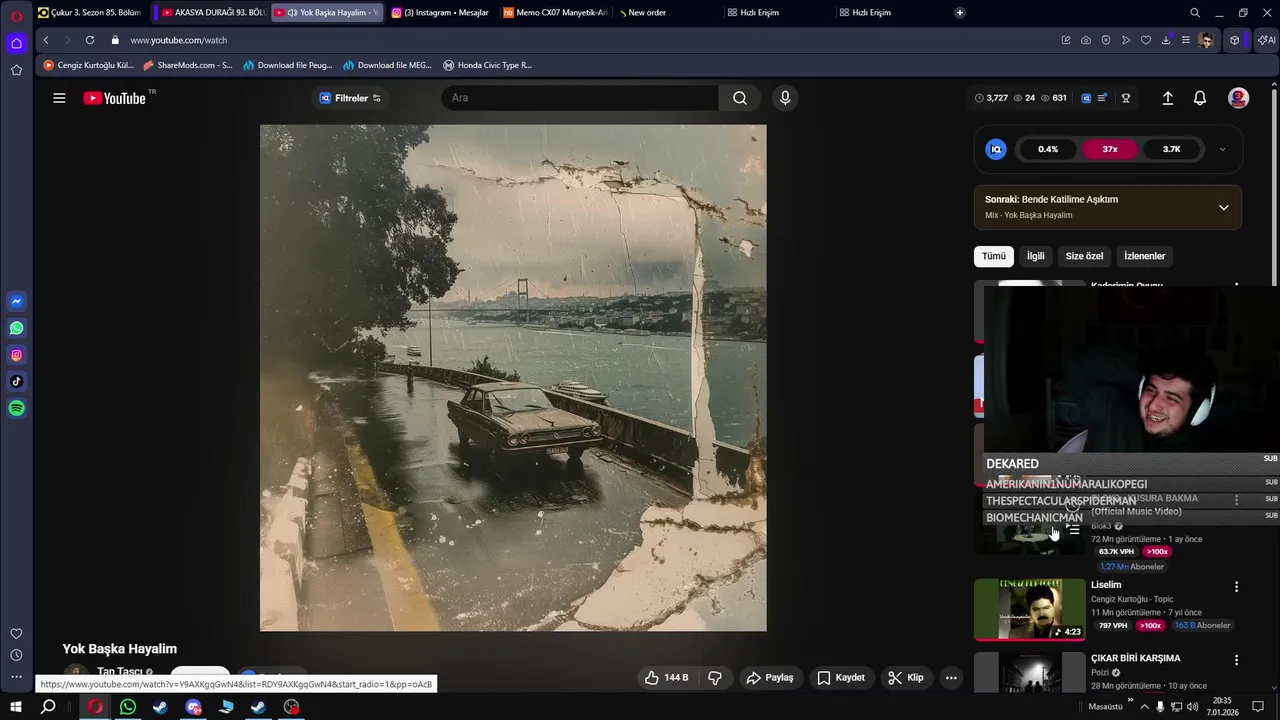
Task: Show hidden system tray icons chevron
Action: point(1144,707)
